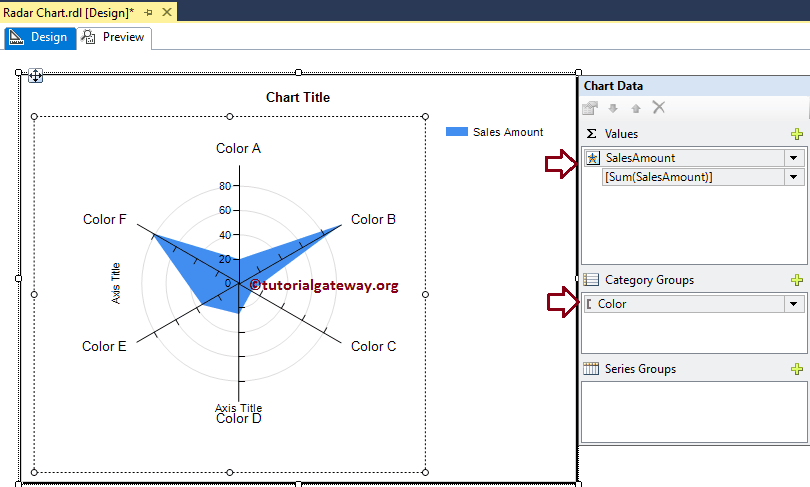Select the Color F axis label
Screen dimensions: 810x487
click(x=104, y=219)
